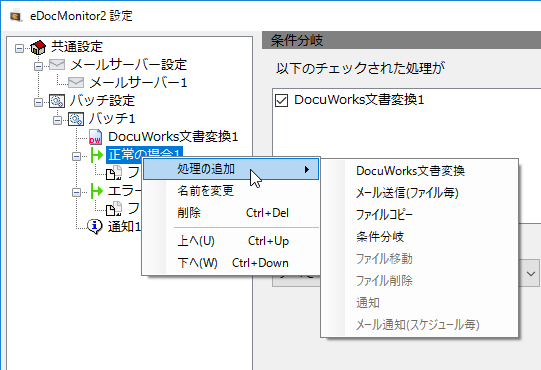Viewport: 541px width, 370px height.
Task: Select DocuWorks文書変換1 in the tree
Action: point(173,137)
